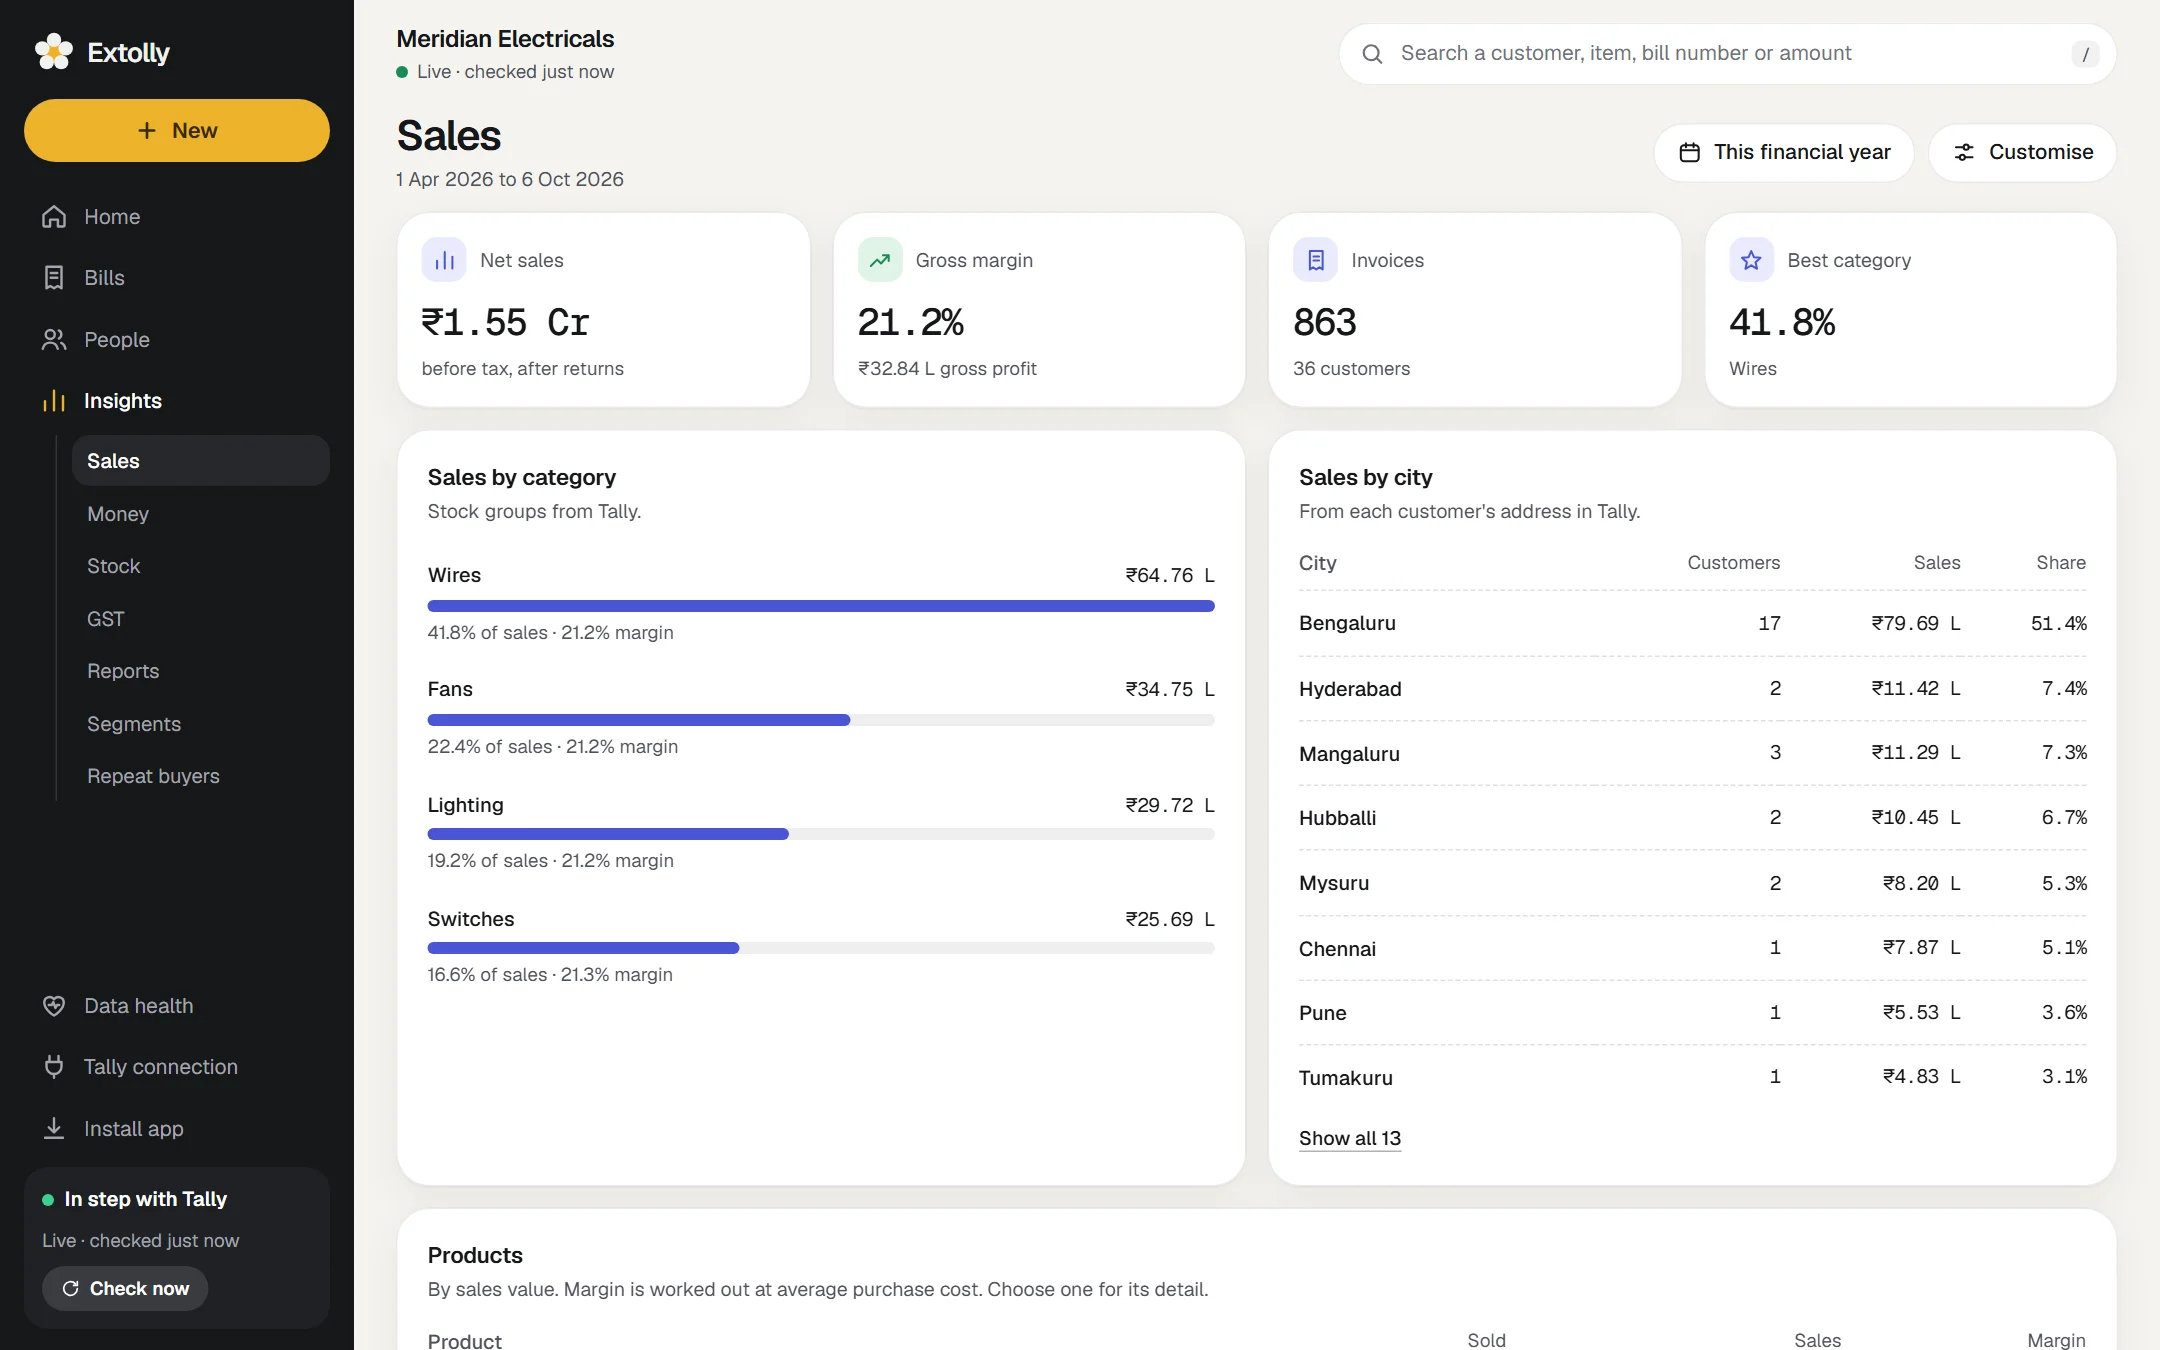Open the GST insights page
2160x1350 pixels.
point(201,619)
